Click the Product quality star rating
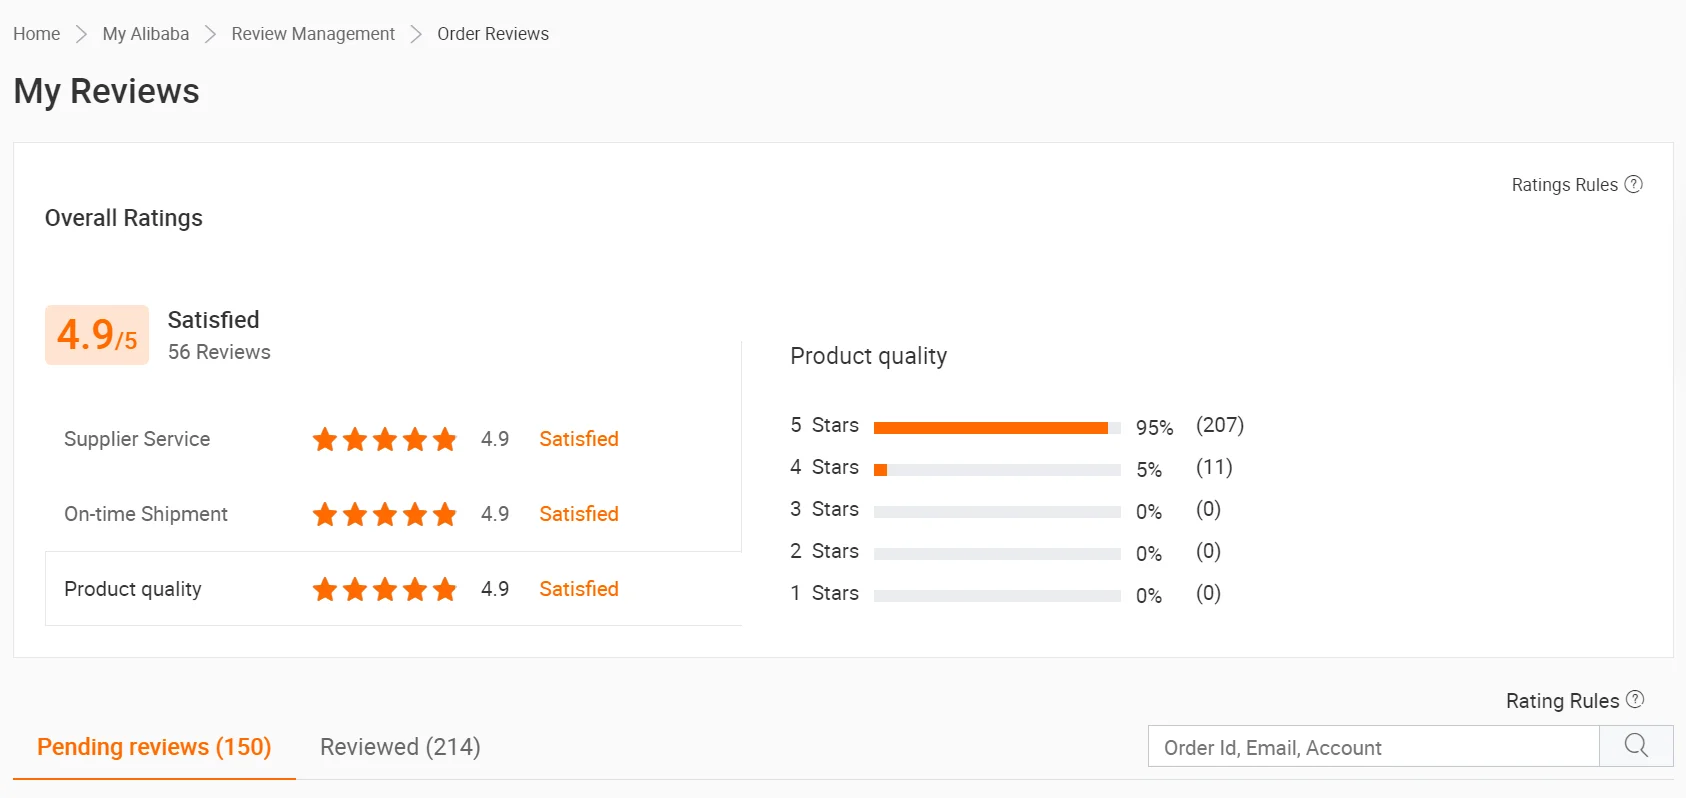The image size is (1686, 798). (x=384, y=589)
